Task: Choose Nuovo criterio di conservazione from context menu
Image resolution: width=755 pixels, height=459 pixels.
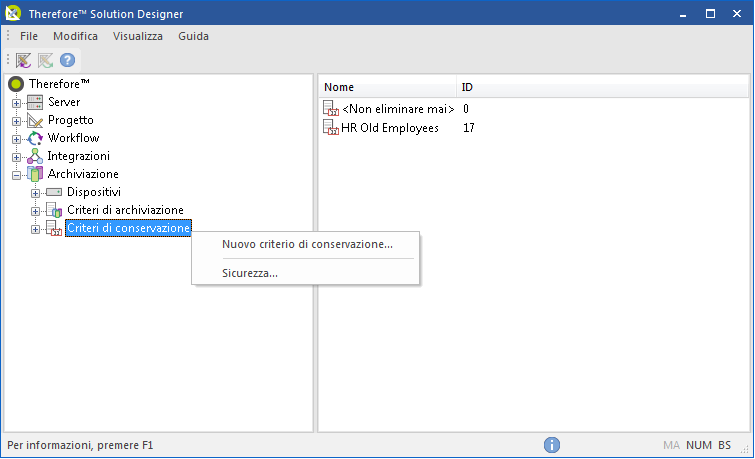Action: 307,244
